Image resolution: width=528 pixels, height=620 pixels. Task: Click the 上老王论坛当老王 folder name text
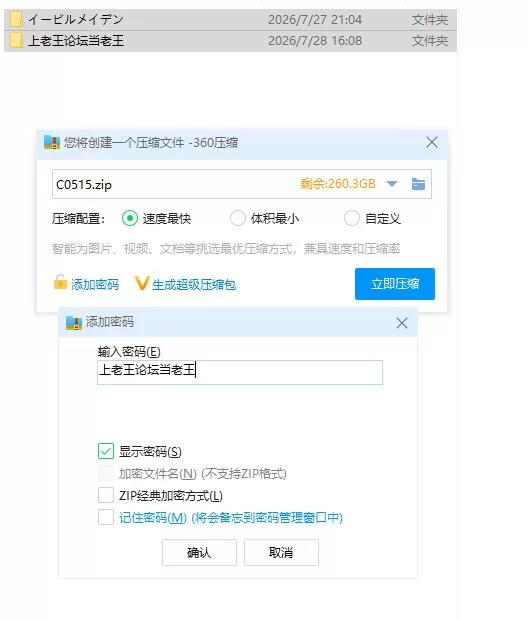[x=76, y=41]
